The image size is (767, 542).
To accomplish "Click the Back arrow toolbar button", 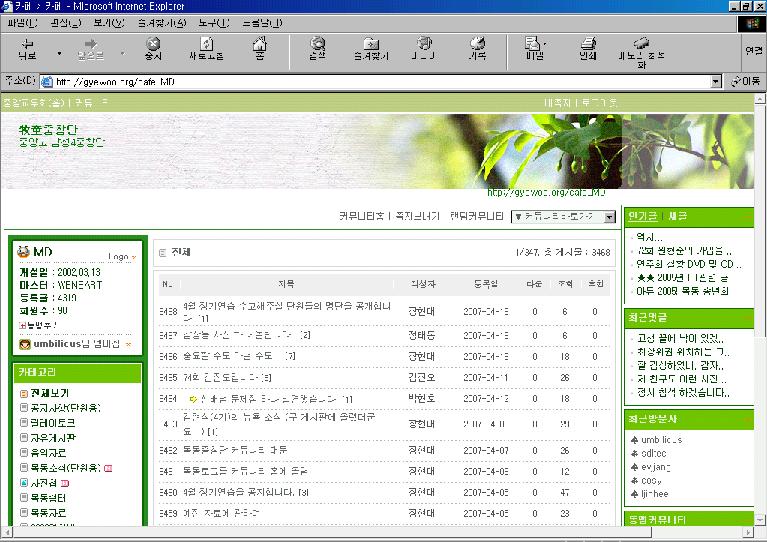I will pos(27,49).
